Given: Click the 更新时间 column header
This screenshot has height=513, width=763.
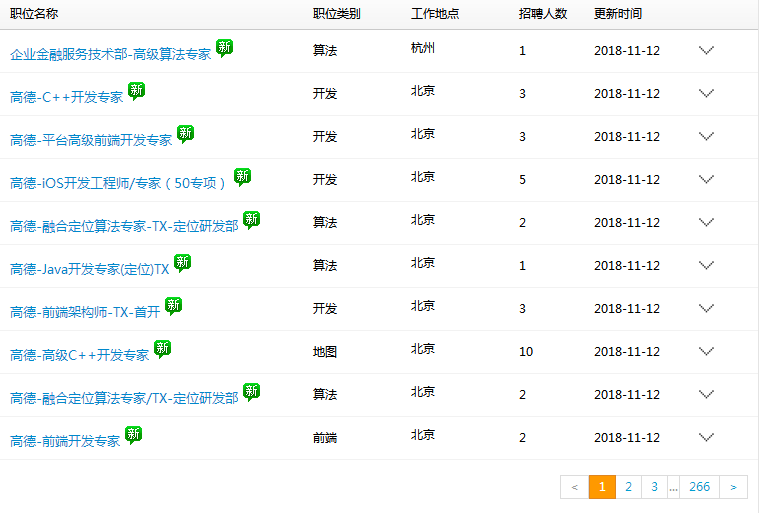Looking at the screenshot, I should click(618, 14).
